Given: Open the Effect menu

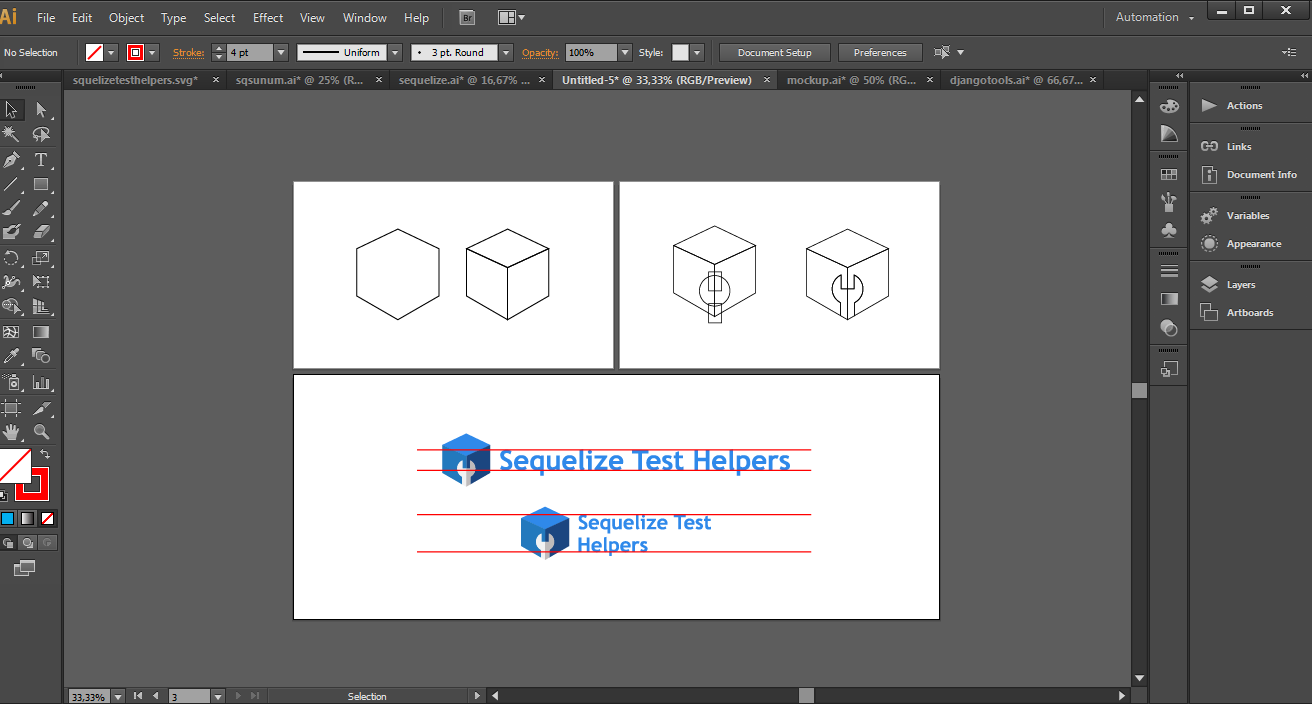Looking at the screenshot, I should [x=268, y=18].
